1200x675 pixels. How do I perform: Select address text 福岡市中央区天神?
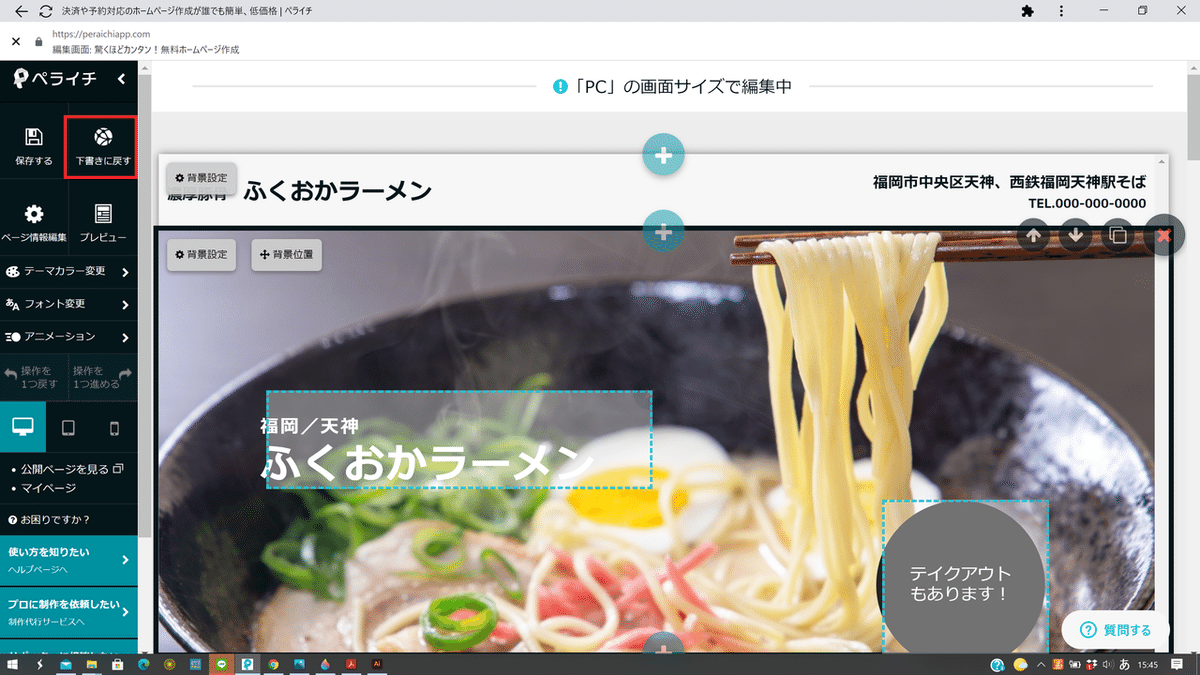click(x=1009, y=182)
